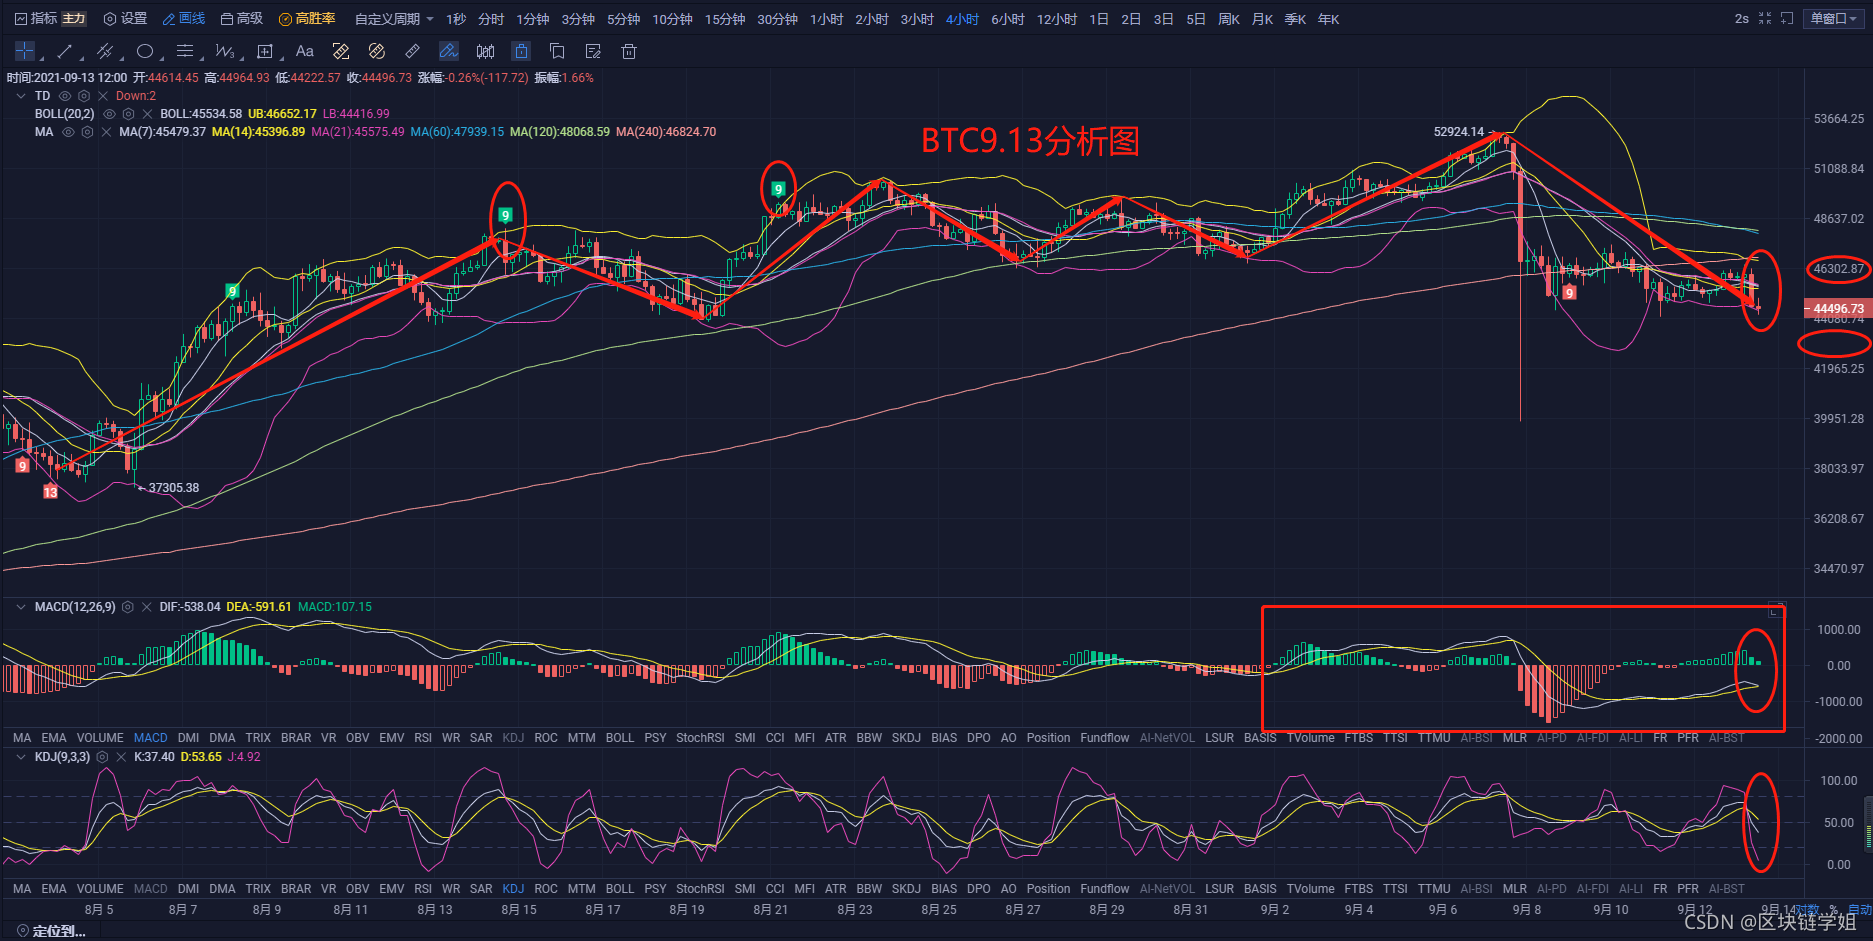Close the KDJ(9,3,3) panel

[121, 757]
